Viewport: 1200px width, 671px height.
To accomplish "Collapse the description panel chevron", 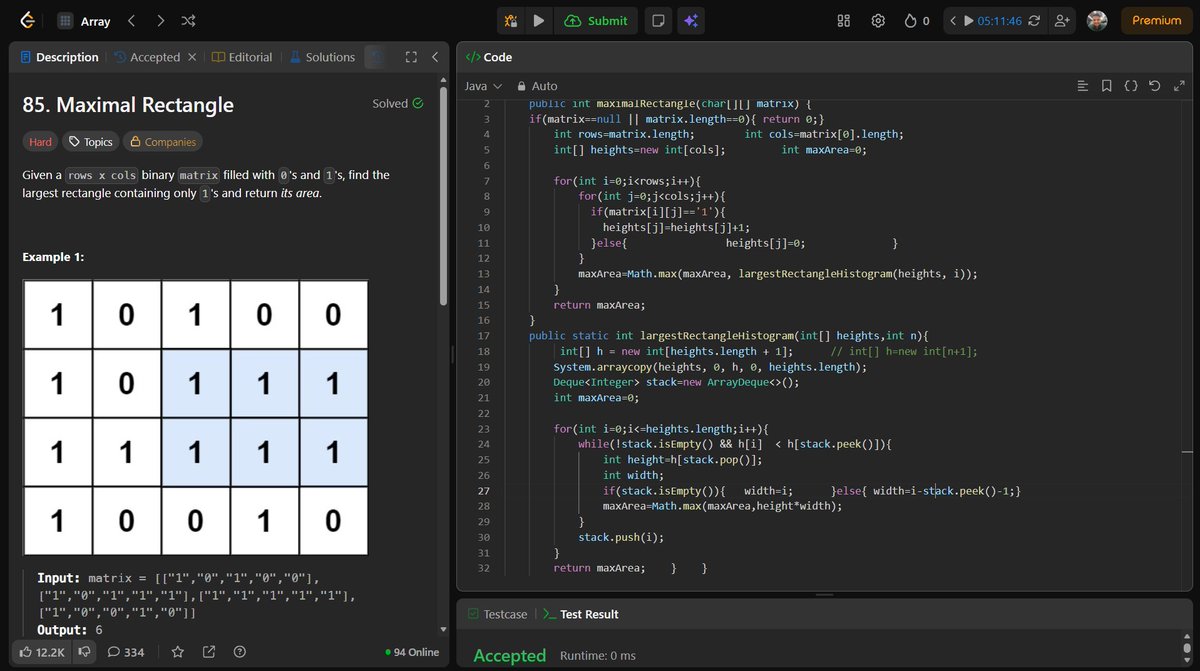I will click(x=435, y=57).
